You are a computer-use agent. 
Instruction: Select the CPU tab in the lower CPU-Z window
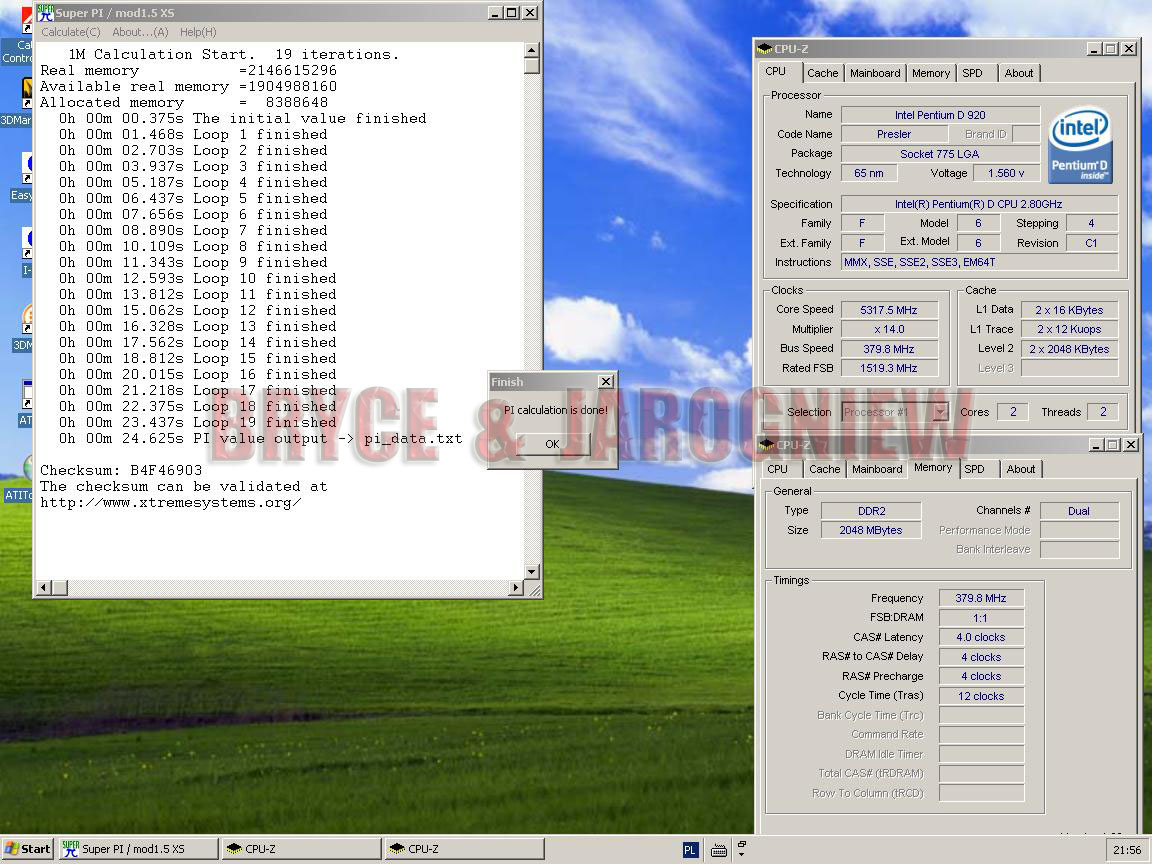tap(777, 469)
